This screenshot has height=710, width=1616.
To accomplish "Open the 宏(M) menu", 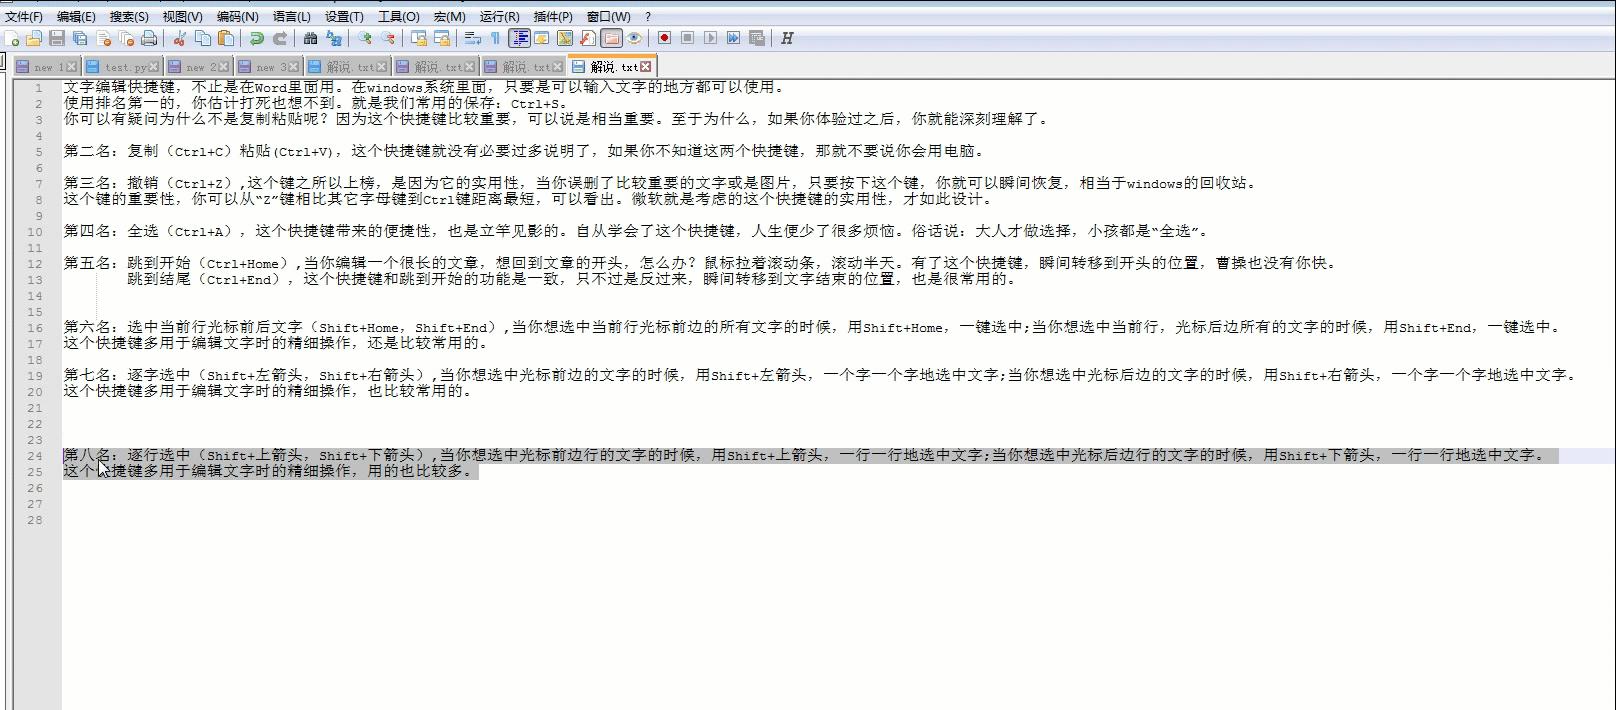I will (x=450, y=16).
